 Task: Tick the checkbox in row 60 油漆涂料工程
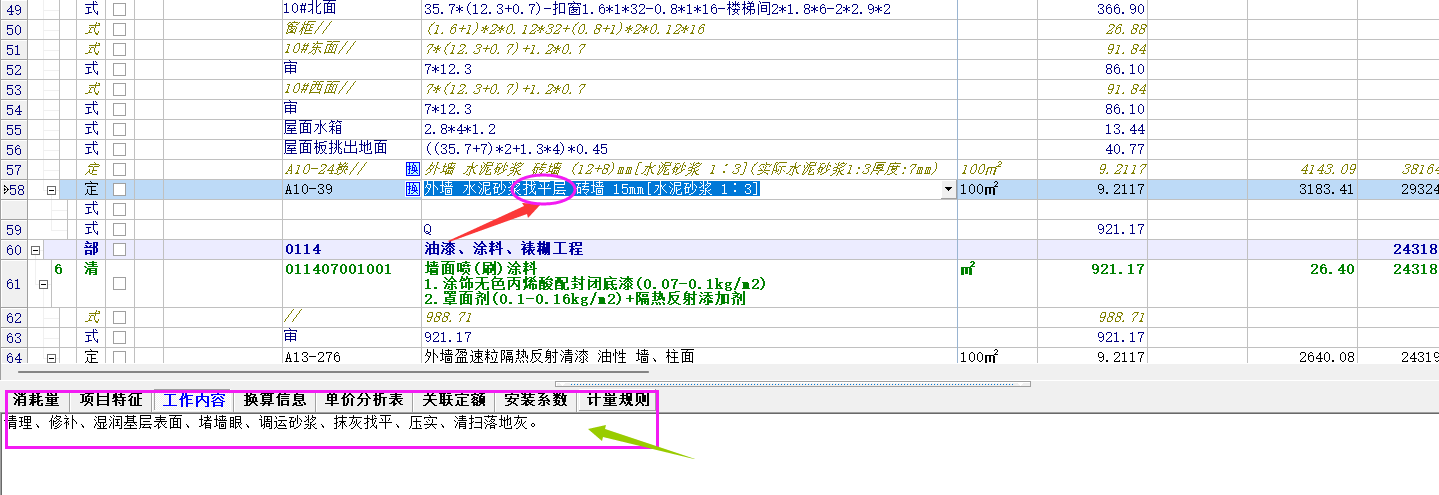119,249
